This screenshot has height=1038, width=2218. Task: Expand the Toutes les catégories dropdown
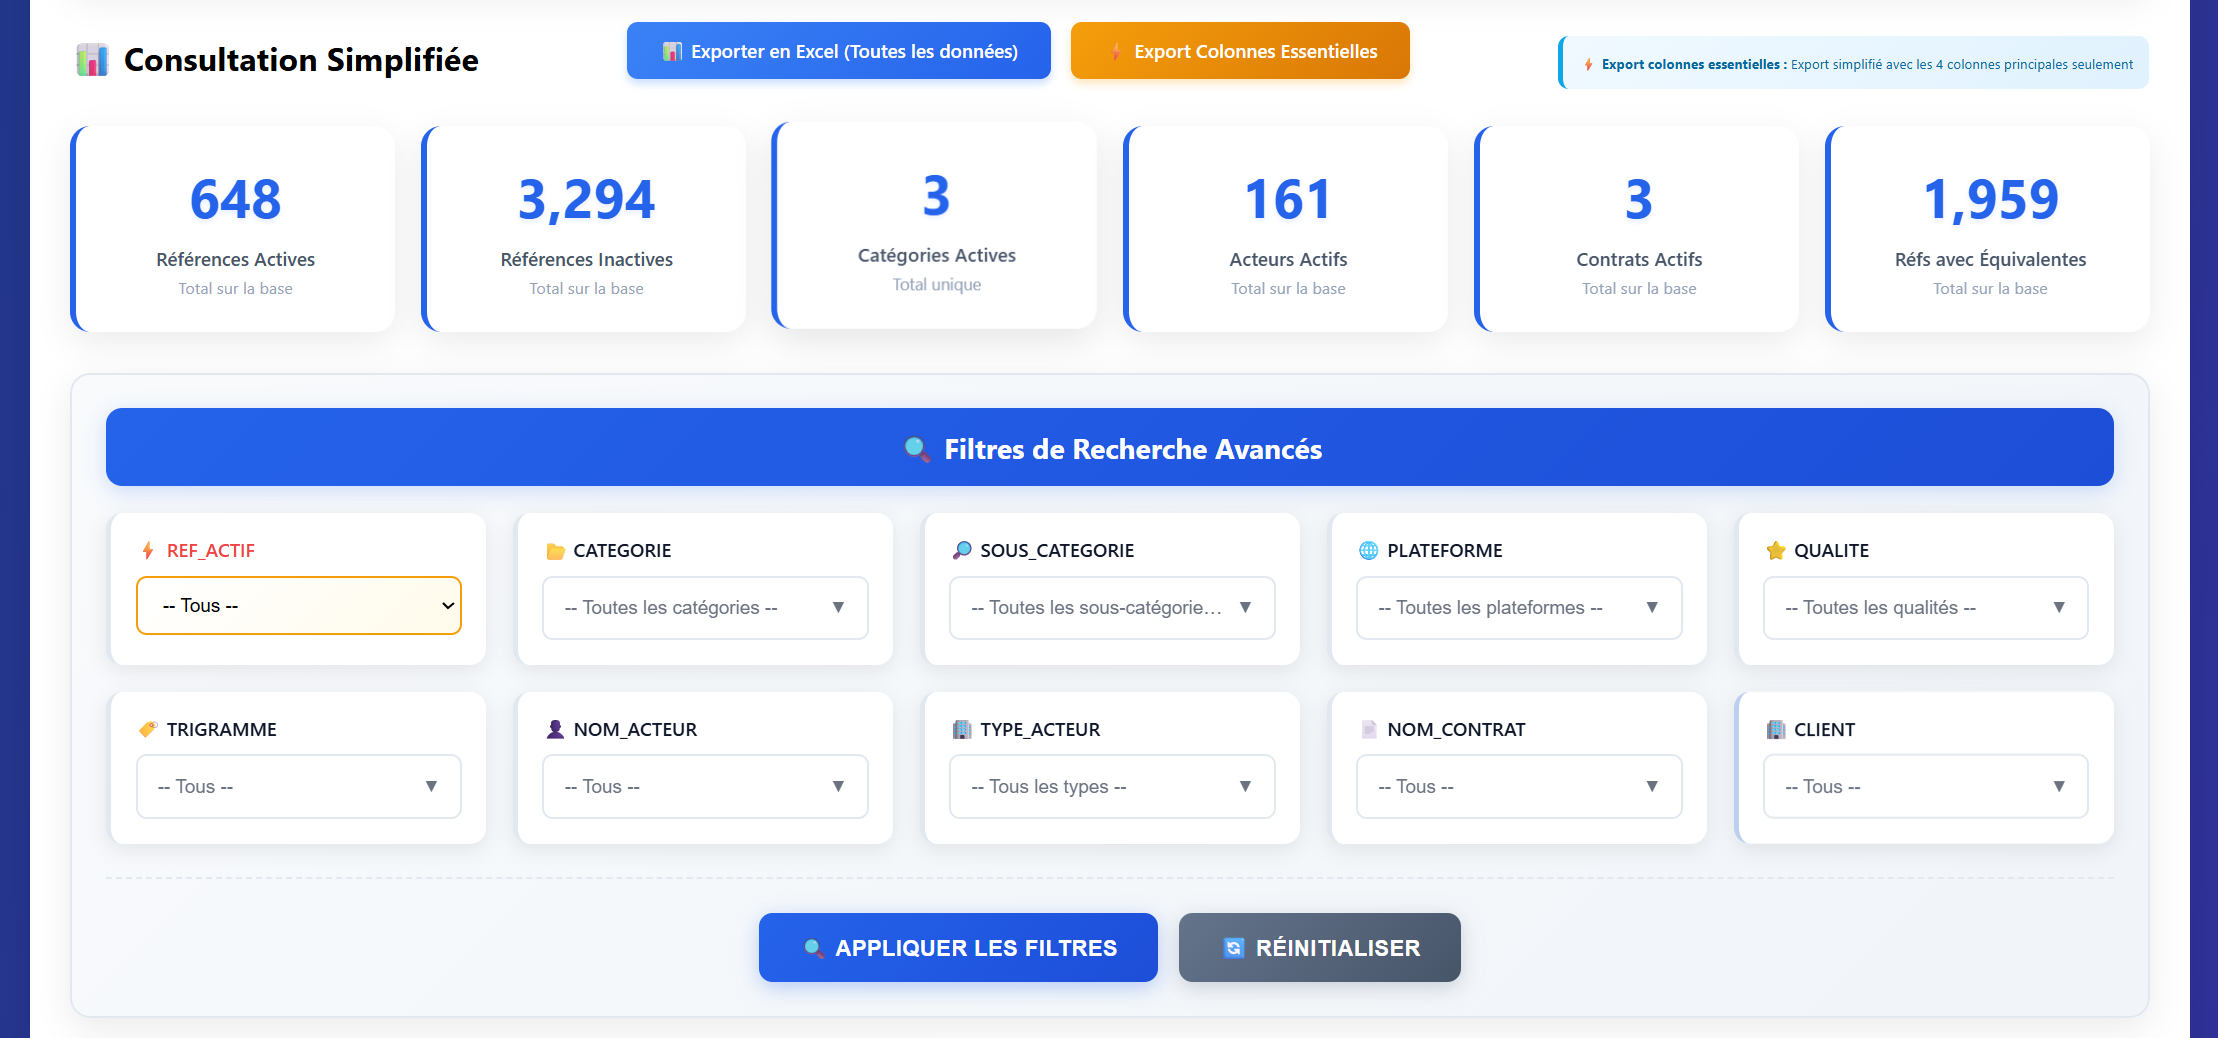click(x=705, y=608)
